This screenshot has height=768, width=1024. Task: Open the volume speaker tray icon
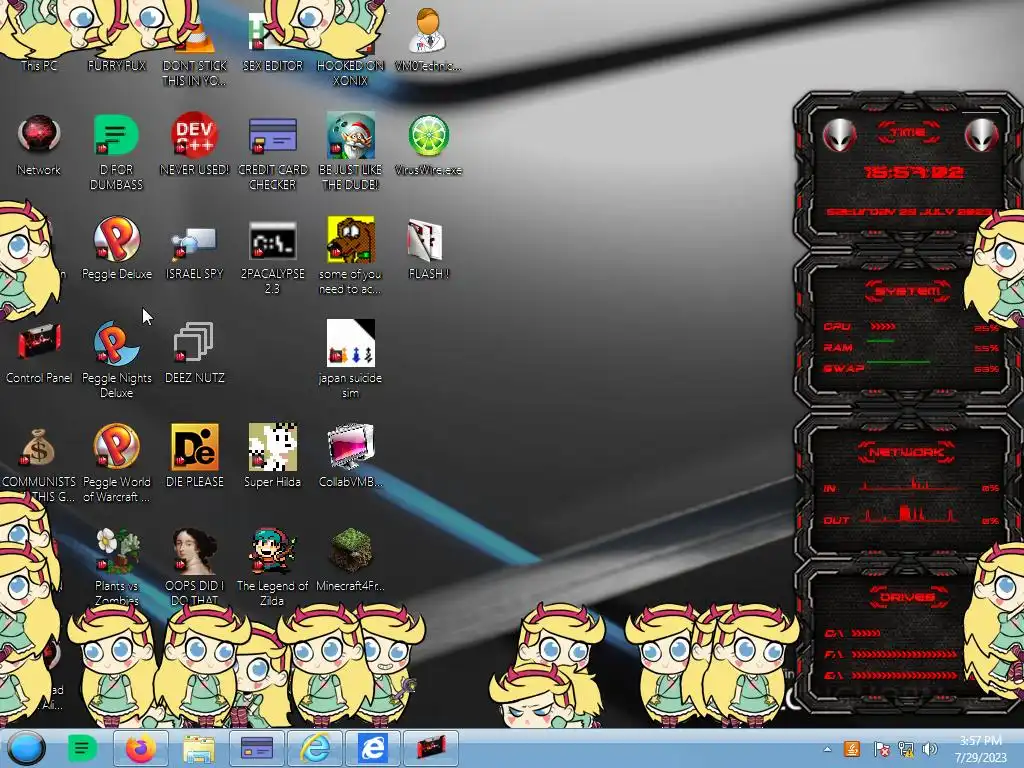point(930,749)
